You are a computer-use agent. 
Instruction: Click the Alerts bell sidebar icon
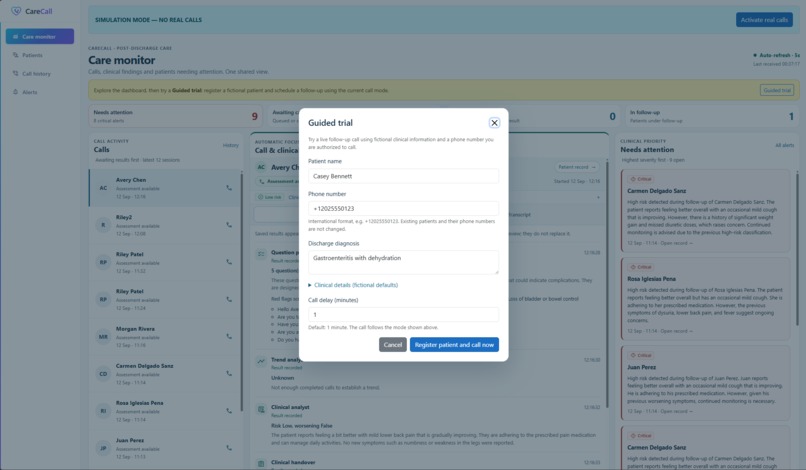coord(15,92)
